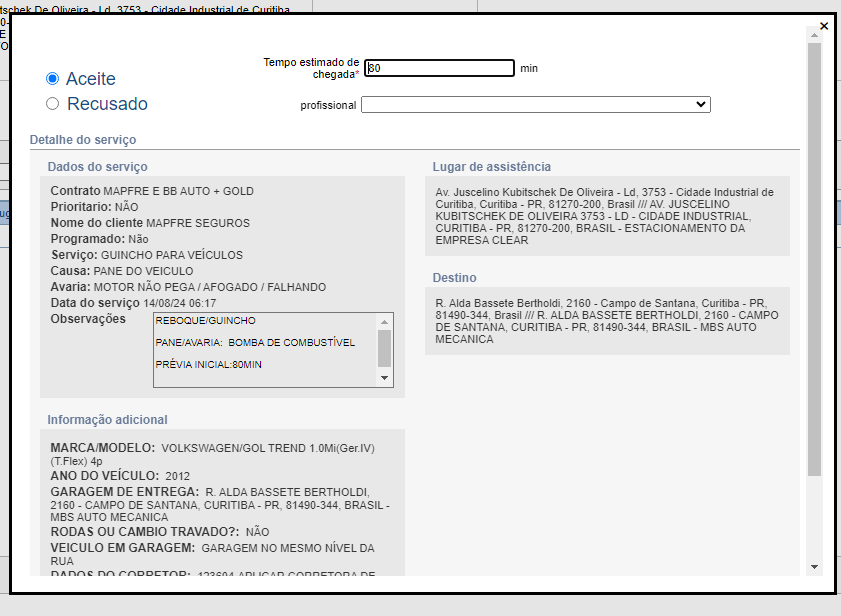This screenshot has width=841, height=616.
Task: Click Serviço: GUINCHO PARA VEÍCULOS
Action: (x=147, y=255)
